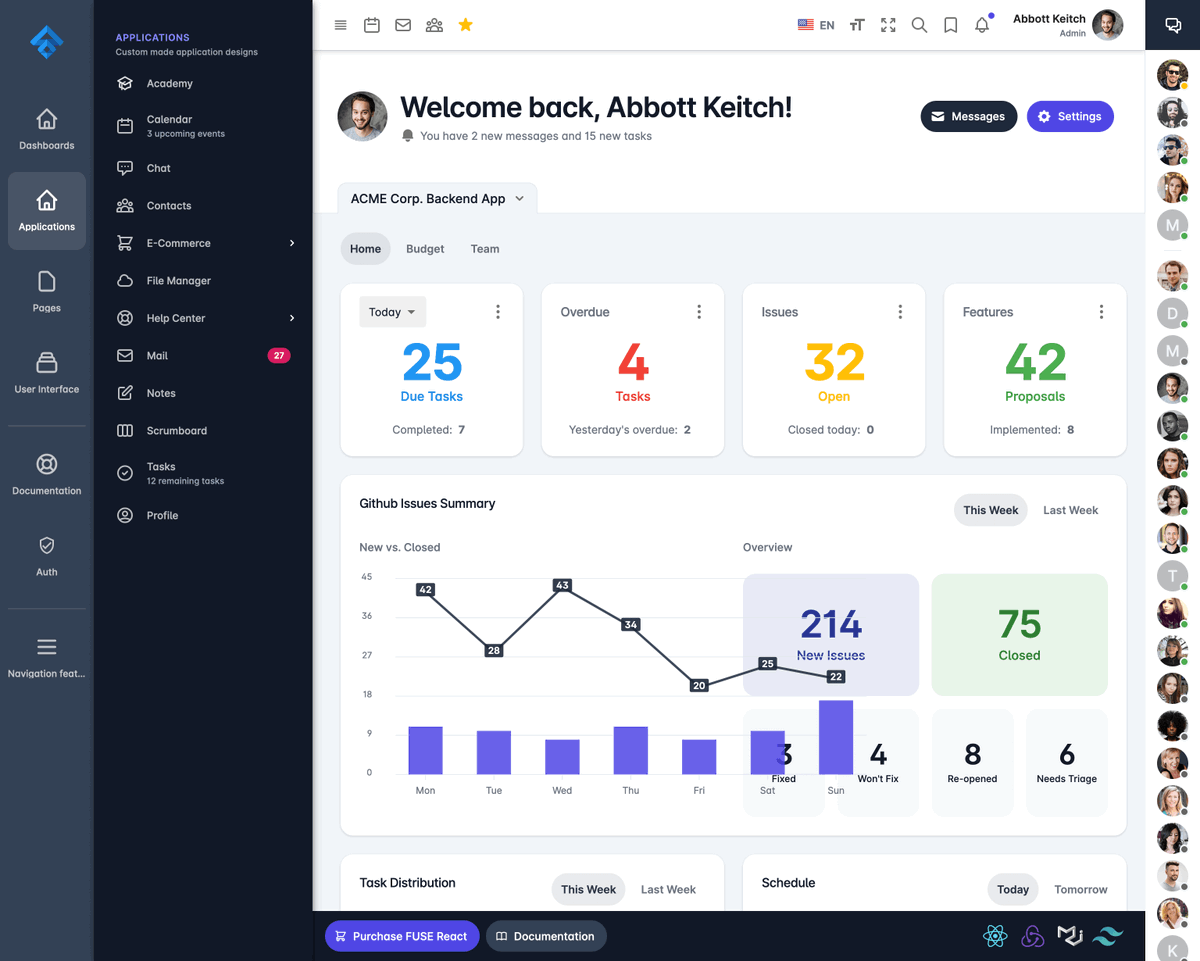
Task: Go to Dashboards in left rail
Action: [x=47, y=130]
